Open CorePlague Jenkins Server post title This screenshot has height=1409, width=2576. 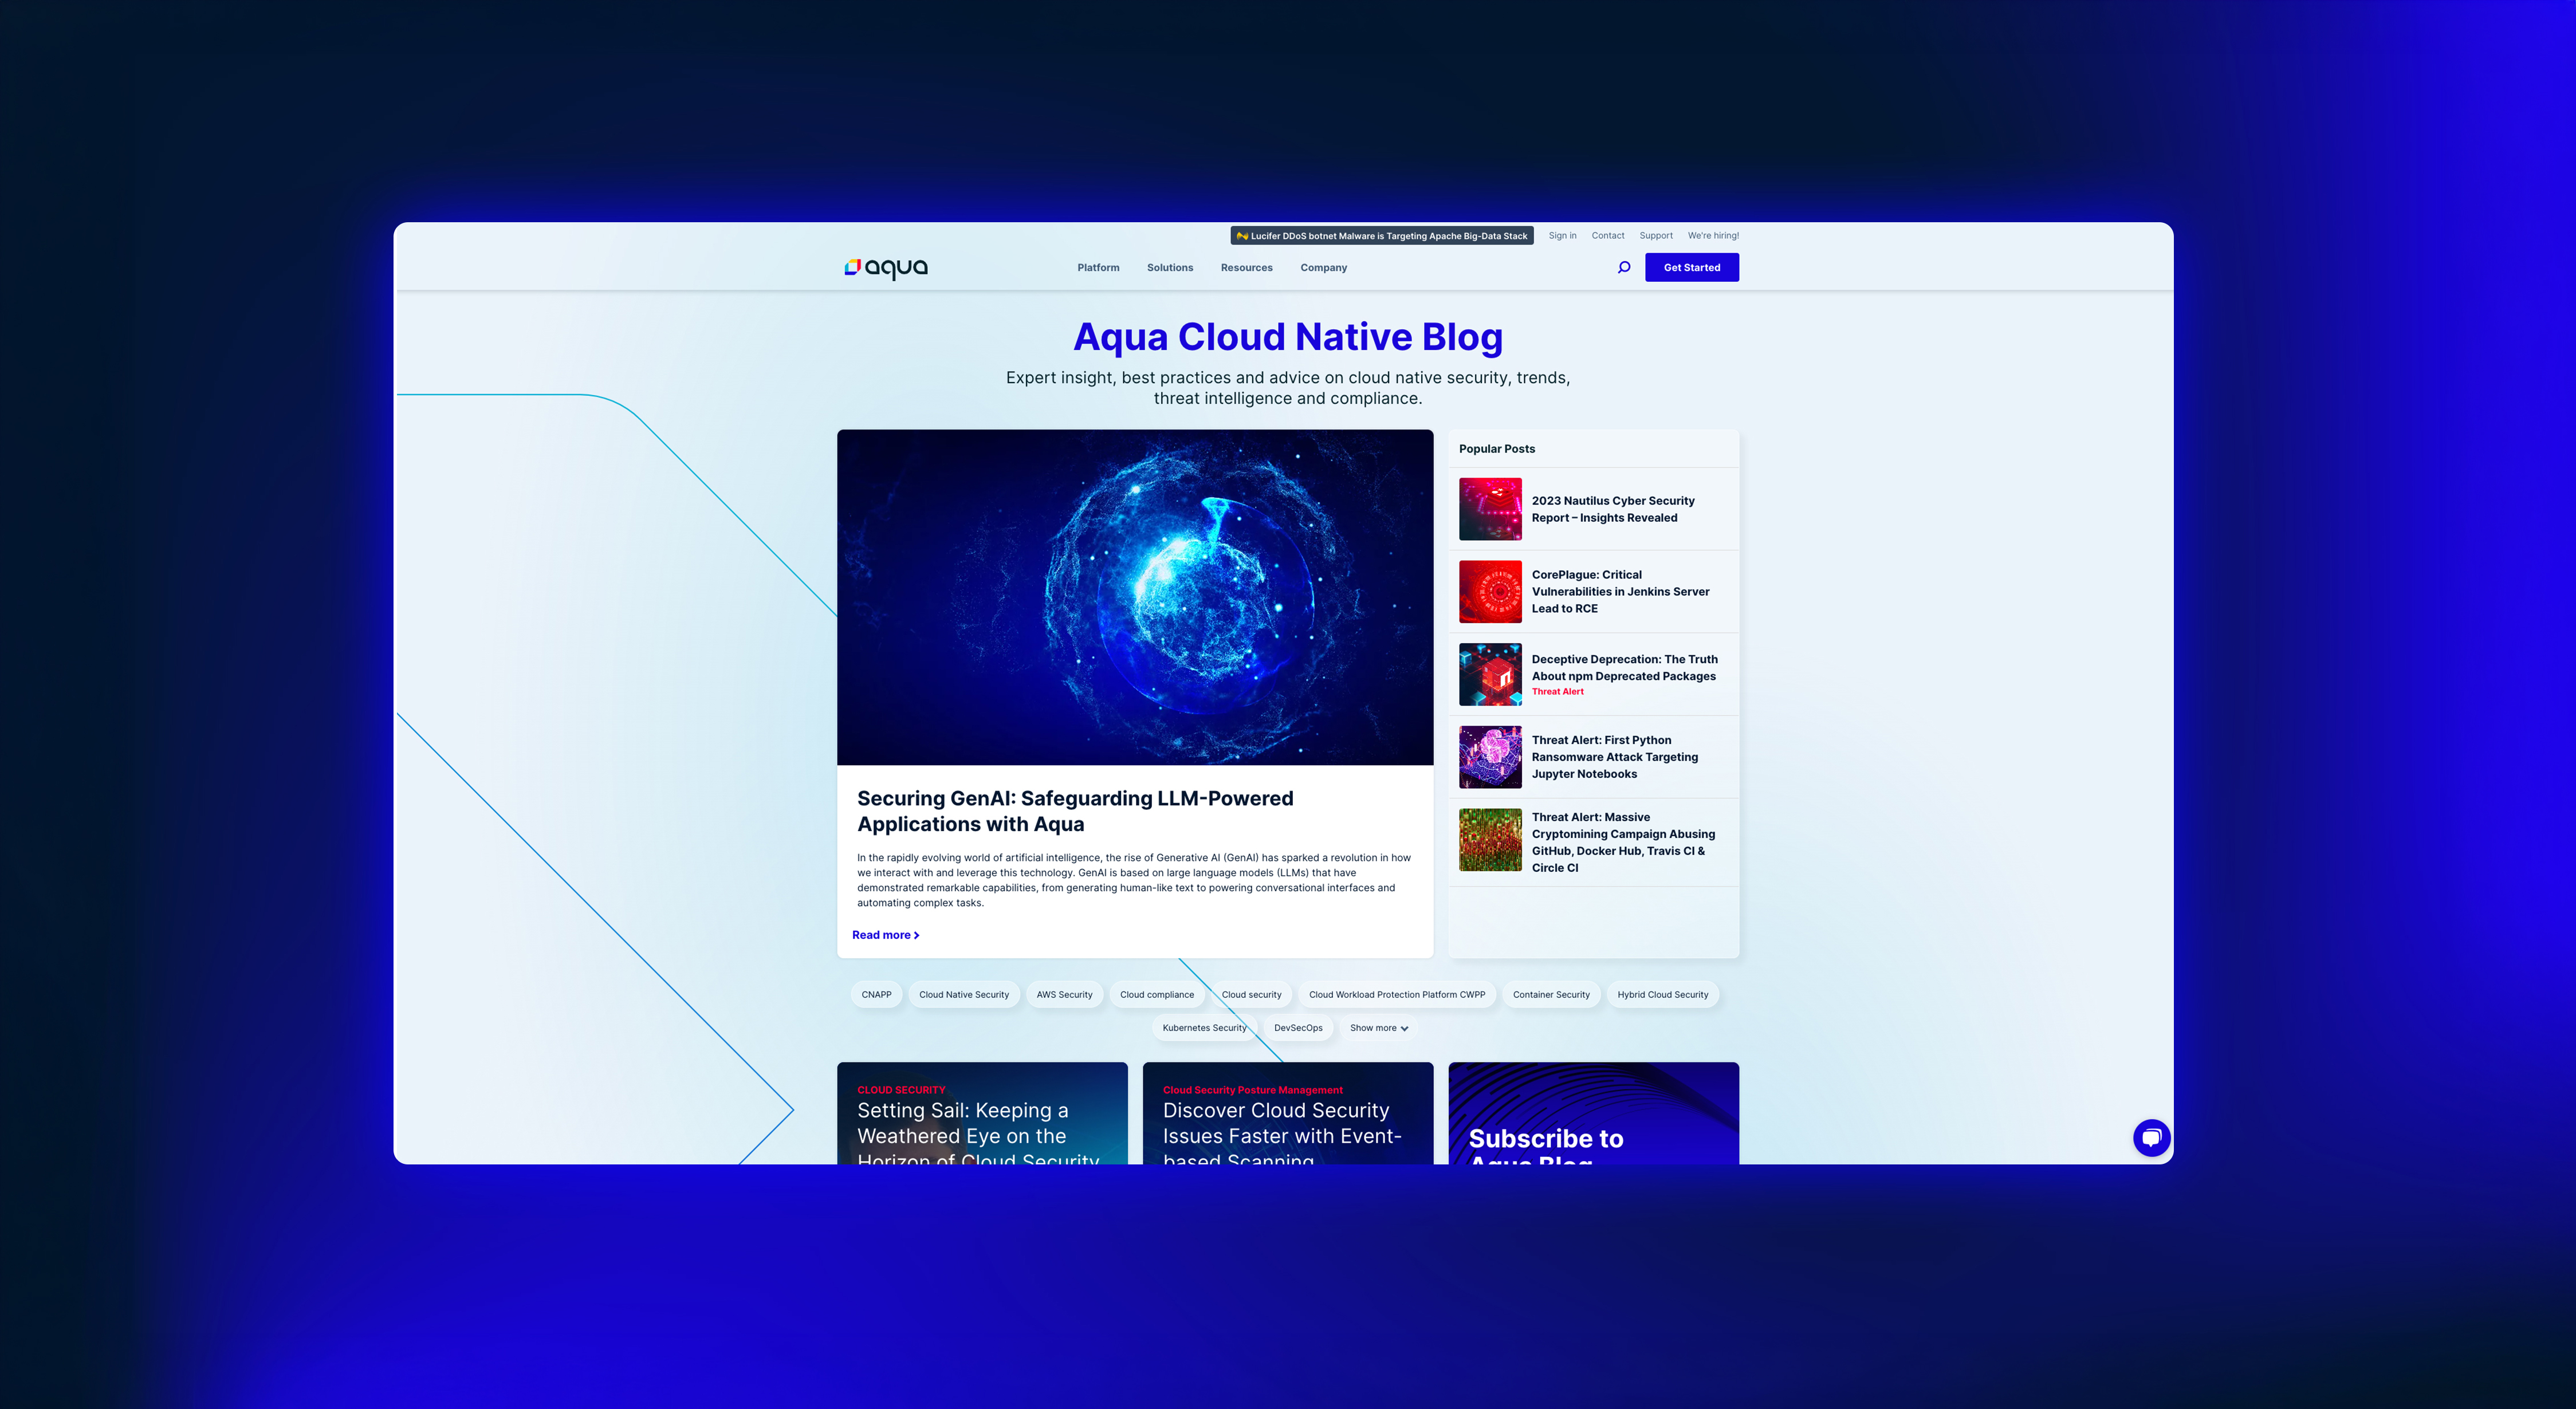pyautogui.click(x=1620, y=592)
